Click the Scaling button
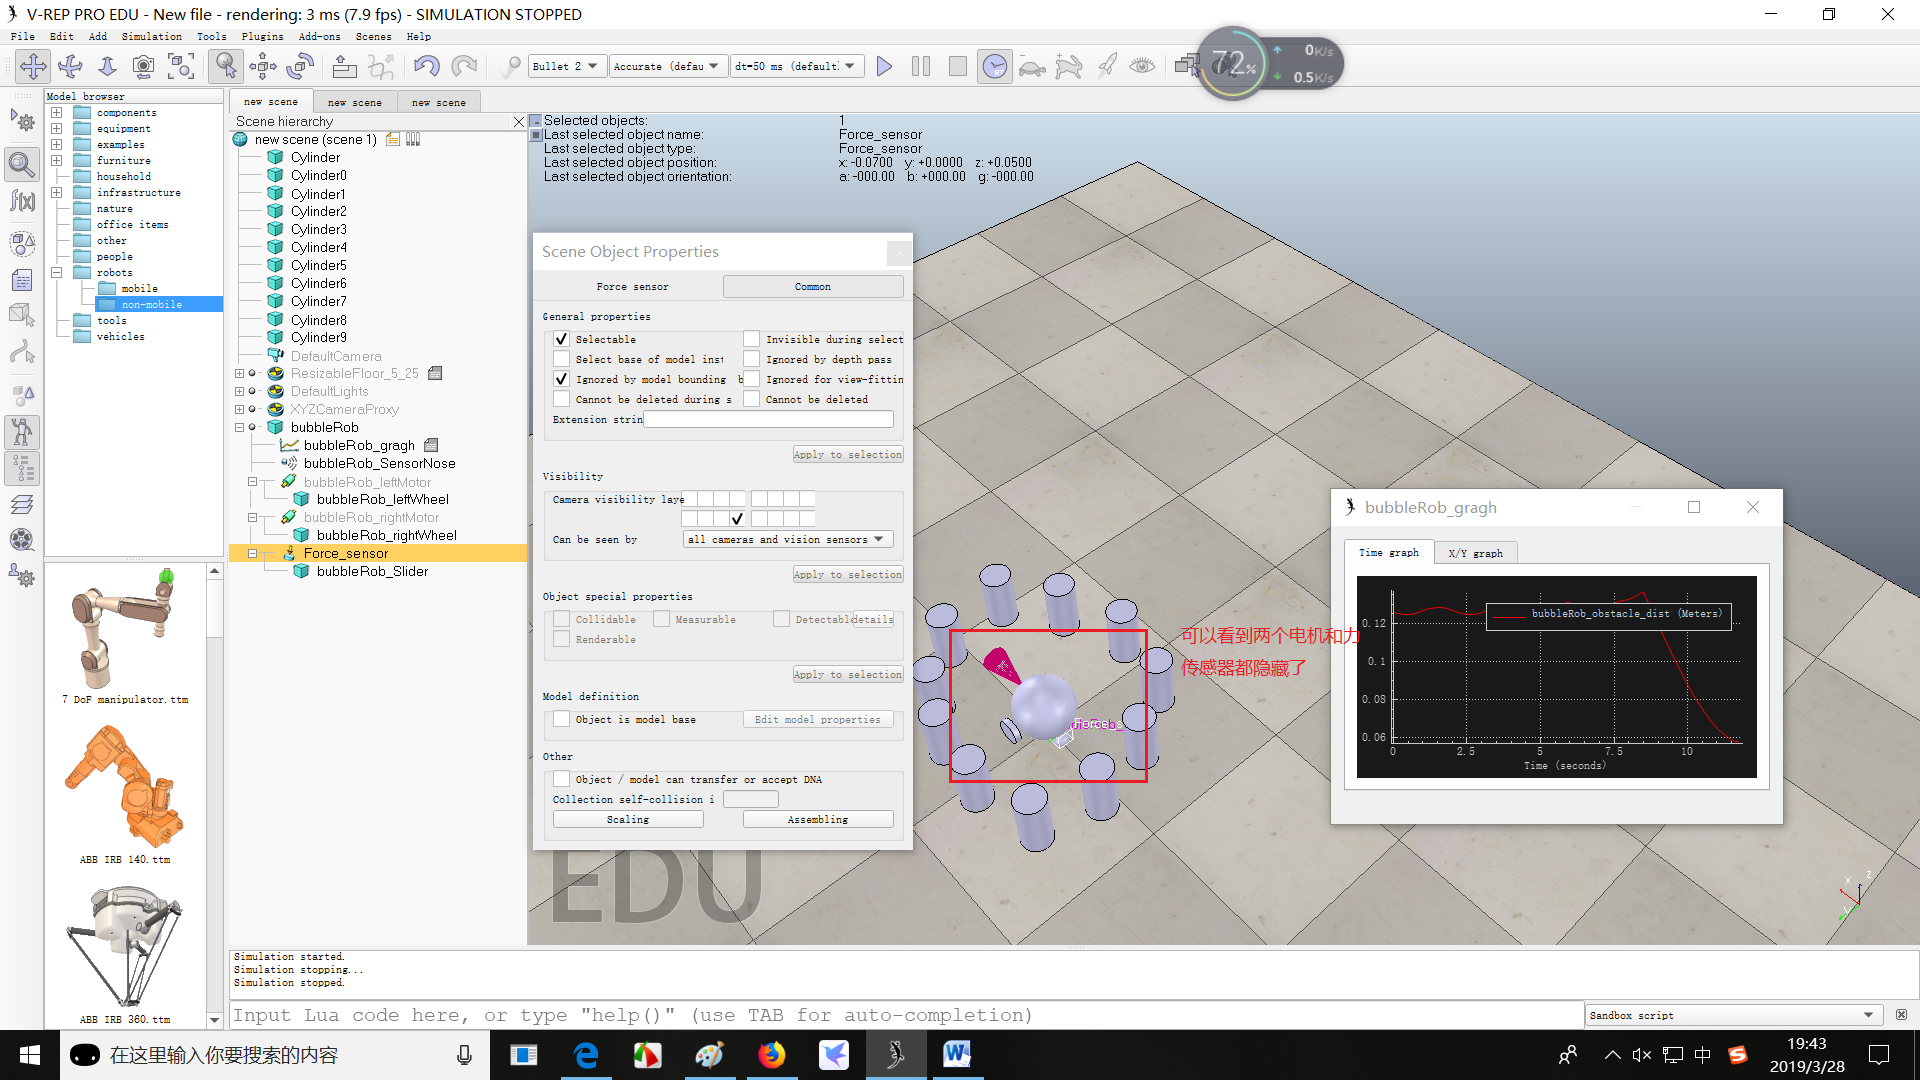The height and width of the screenshot is (1080, 1920). pos(627,819)
